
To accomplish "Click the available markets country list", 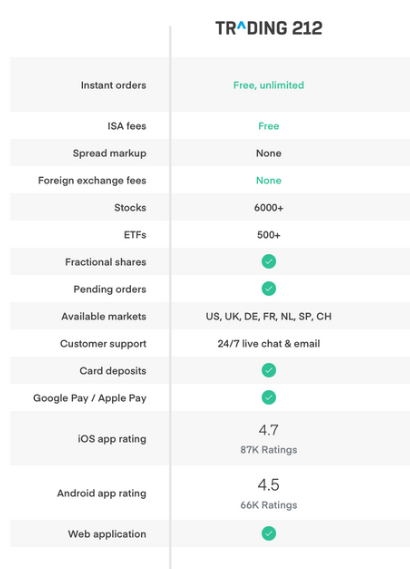I will 268,316.
